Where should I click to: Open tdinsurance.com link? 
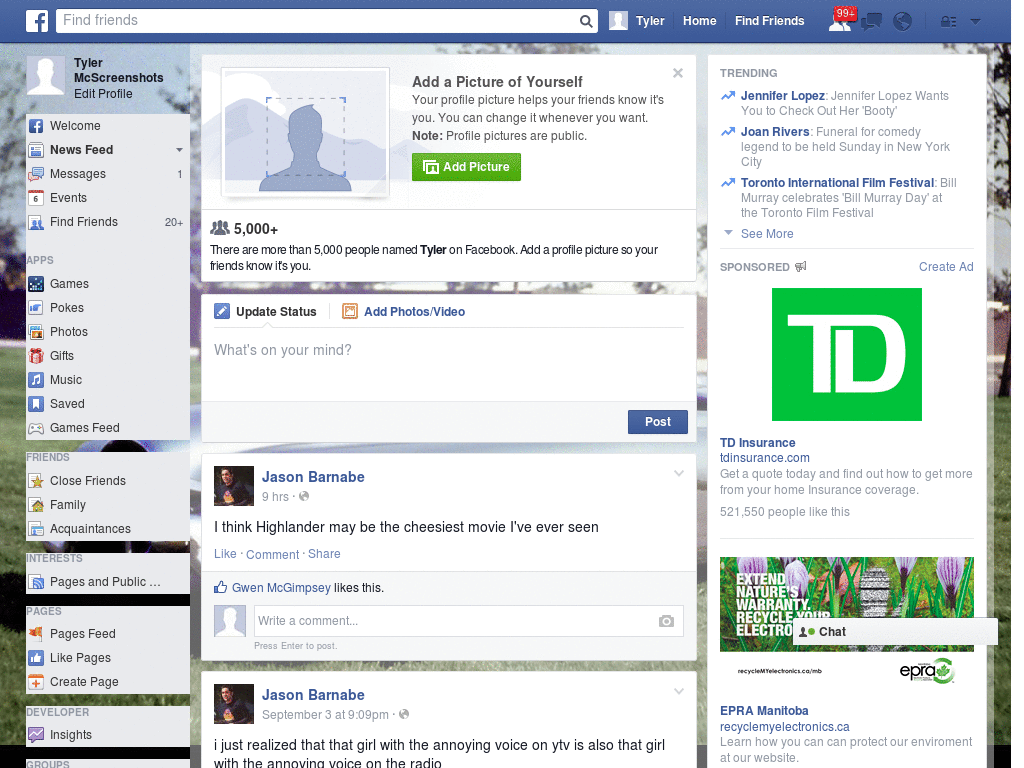765,458
